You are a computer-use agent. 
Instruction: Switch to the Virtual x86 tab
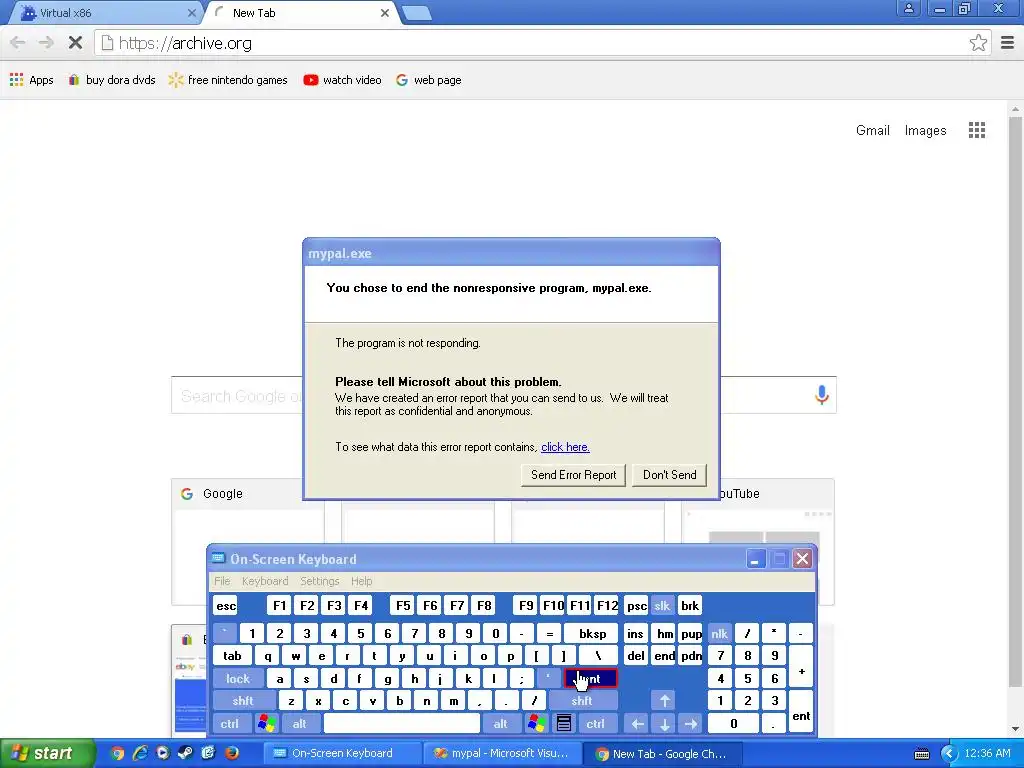[104, 12]
